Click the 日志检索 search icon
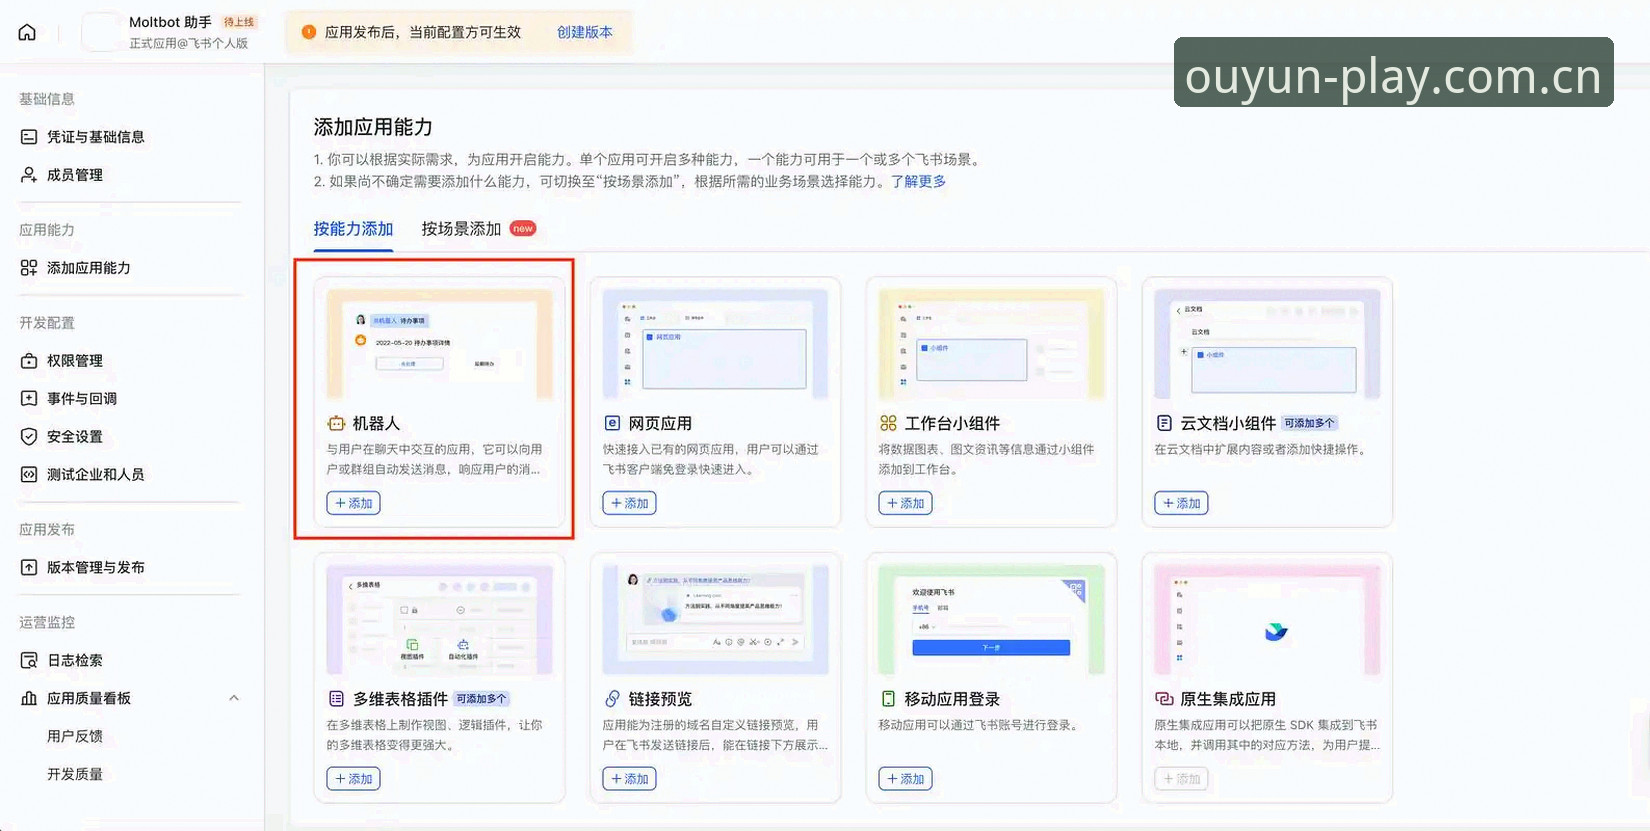Screen dimensions: 1650x831 29,661
